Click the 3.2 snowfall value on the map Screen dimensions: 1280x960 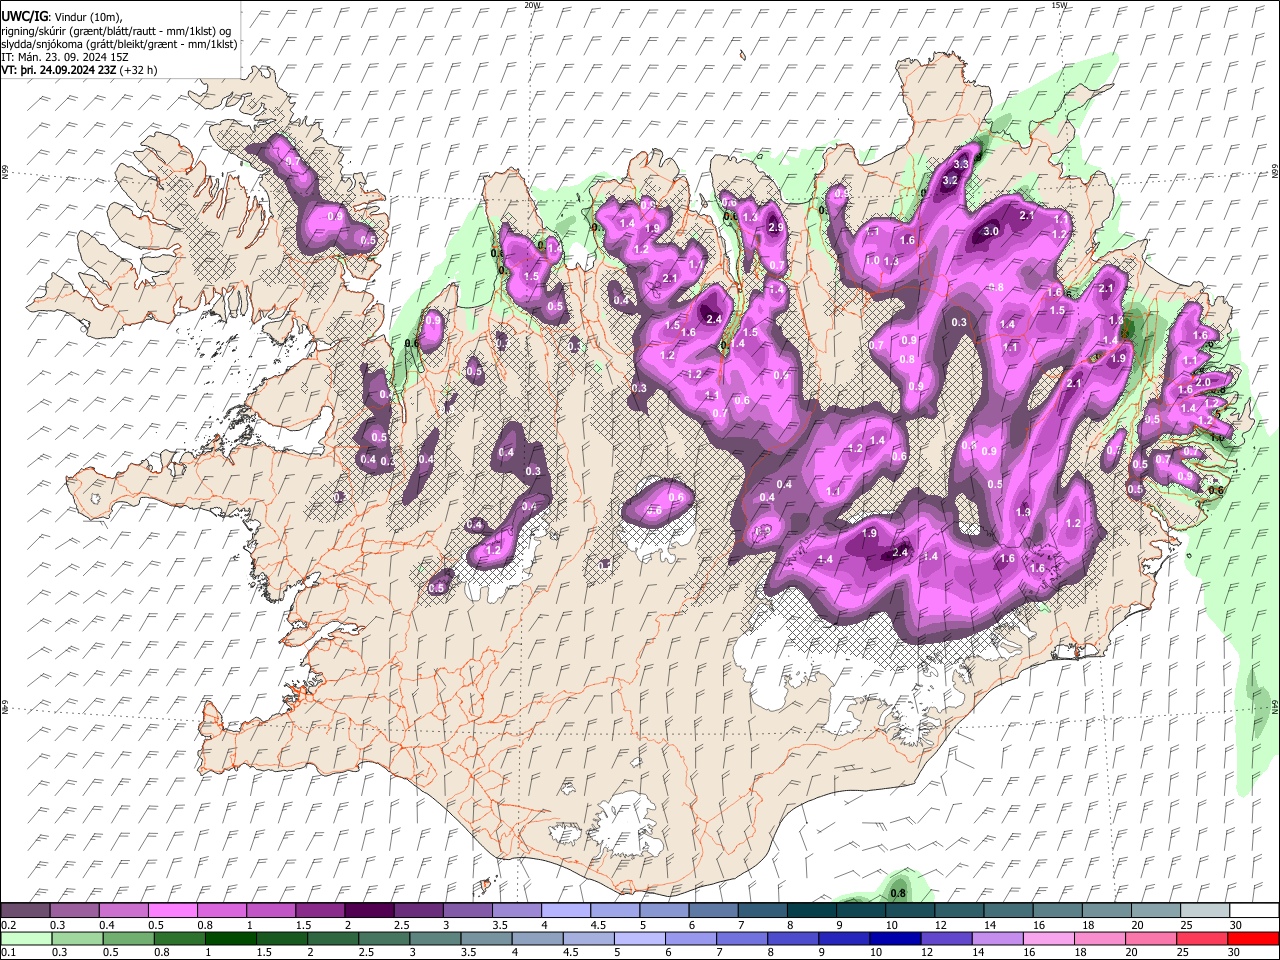click(x=950, y=180)
